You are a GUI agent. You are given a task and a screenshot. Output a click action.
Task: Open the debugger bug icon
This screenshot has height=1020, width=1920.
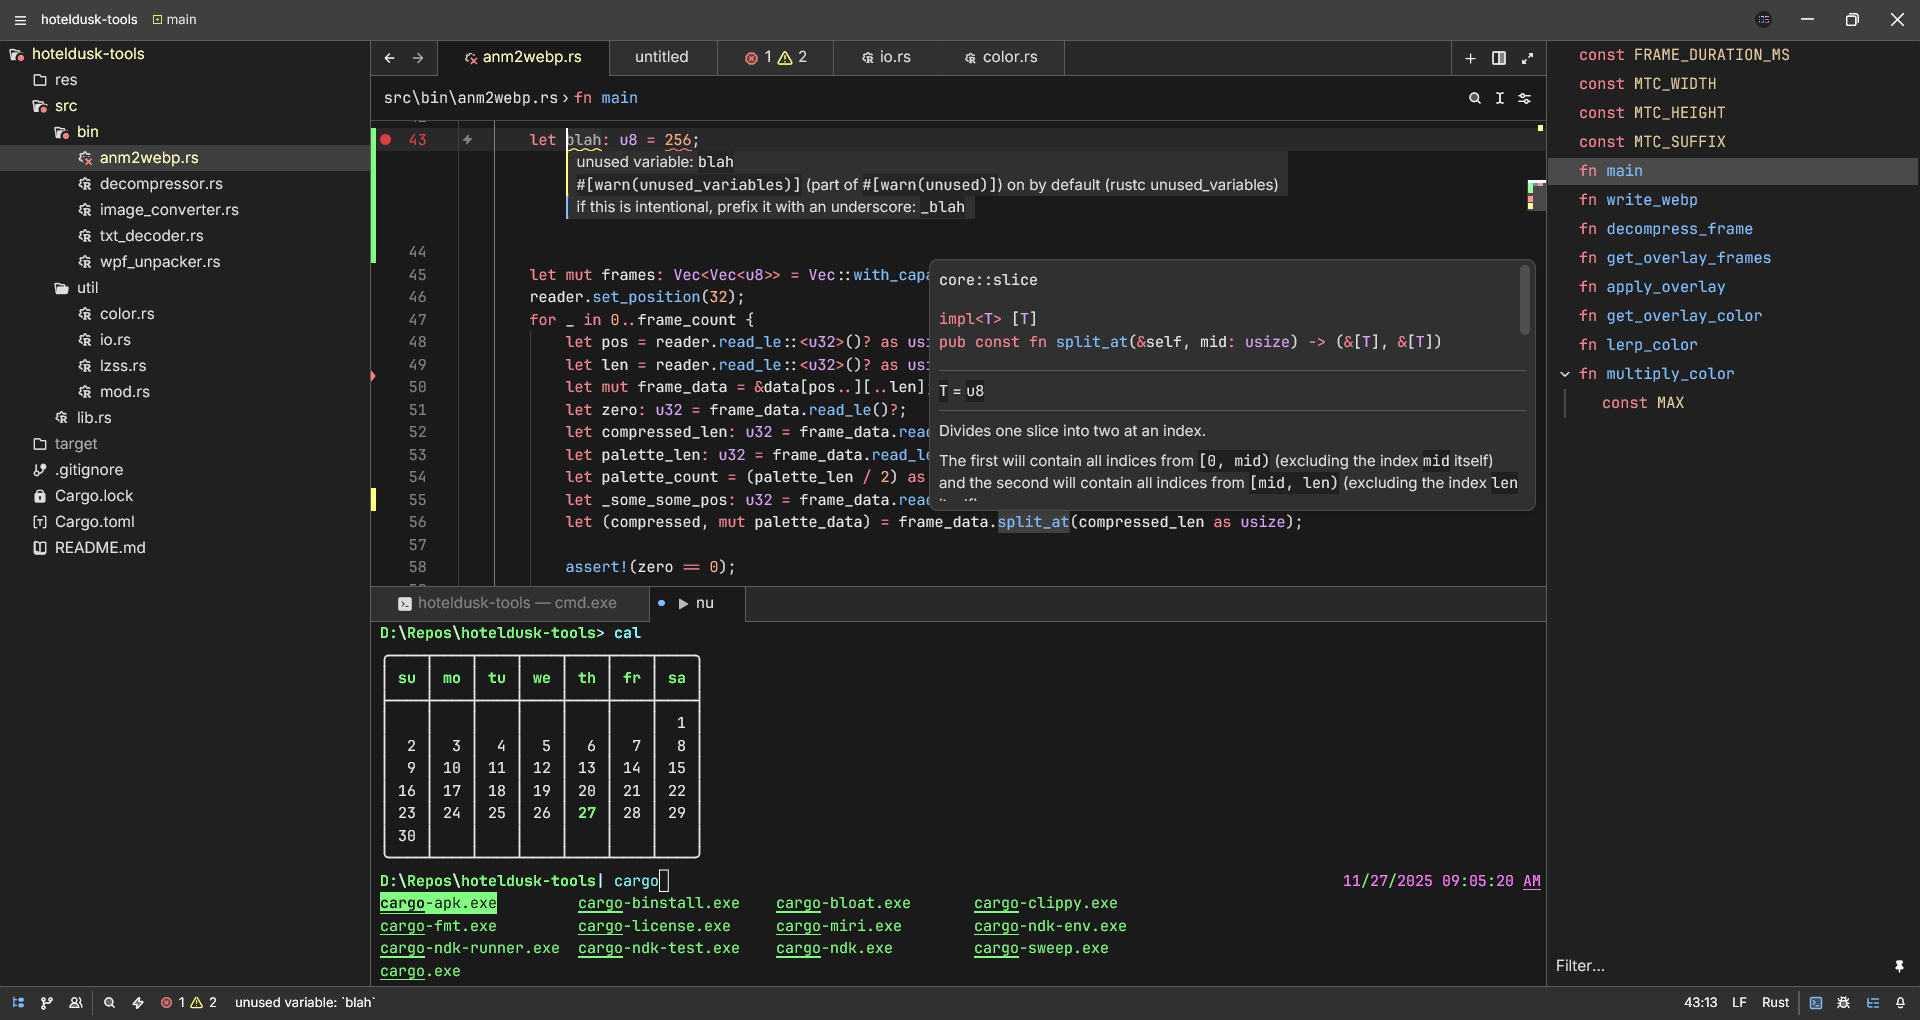coord(1844,1002)
